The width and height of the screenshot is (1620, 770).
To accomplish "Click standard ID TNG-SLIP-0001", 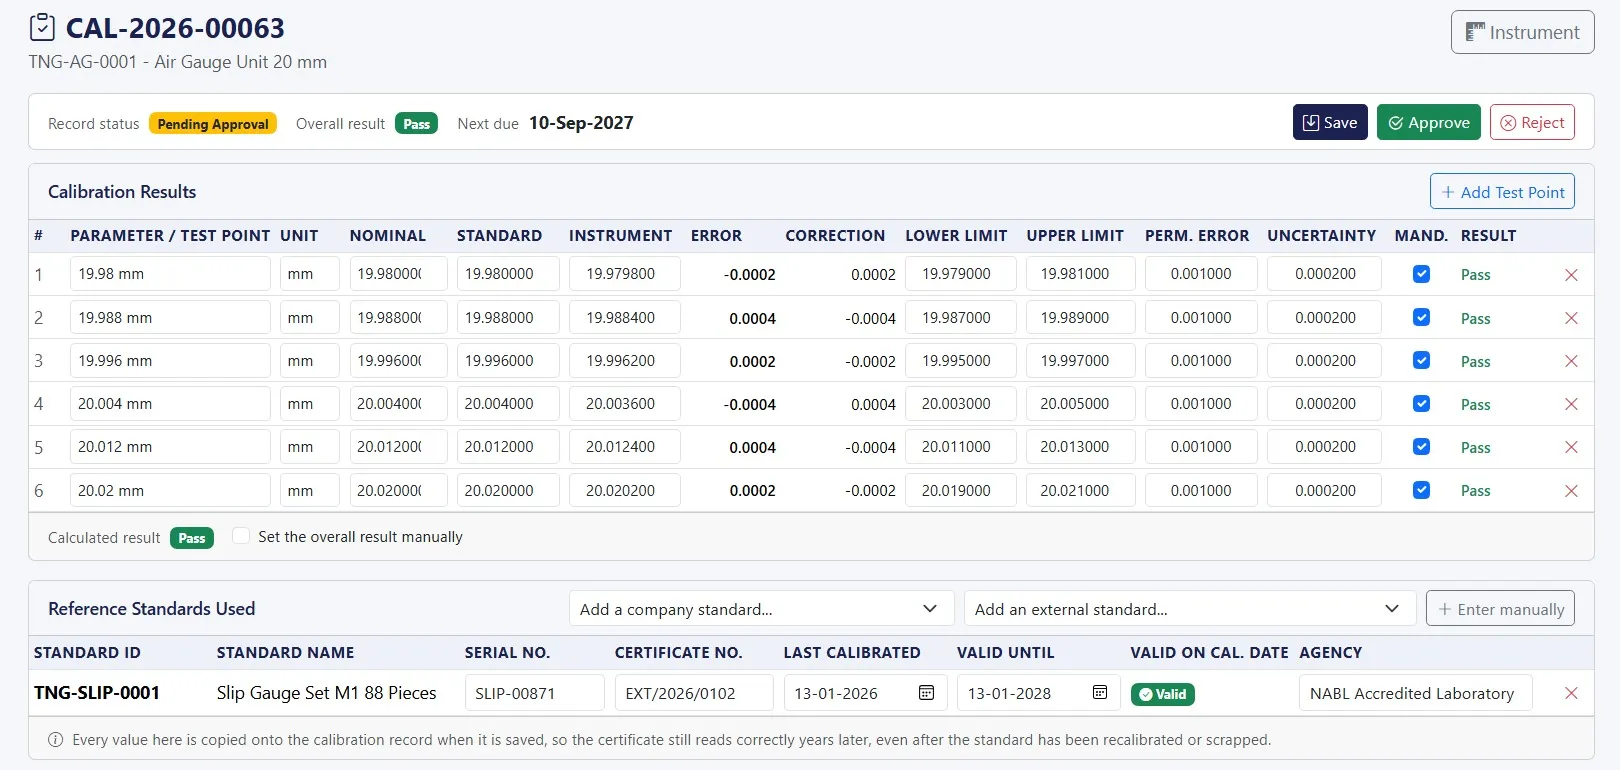I will pyautogui.click(x=97, y=693).
